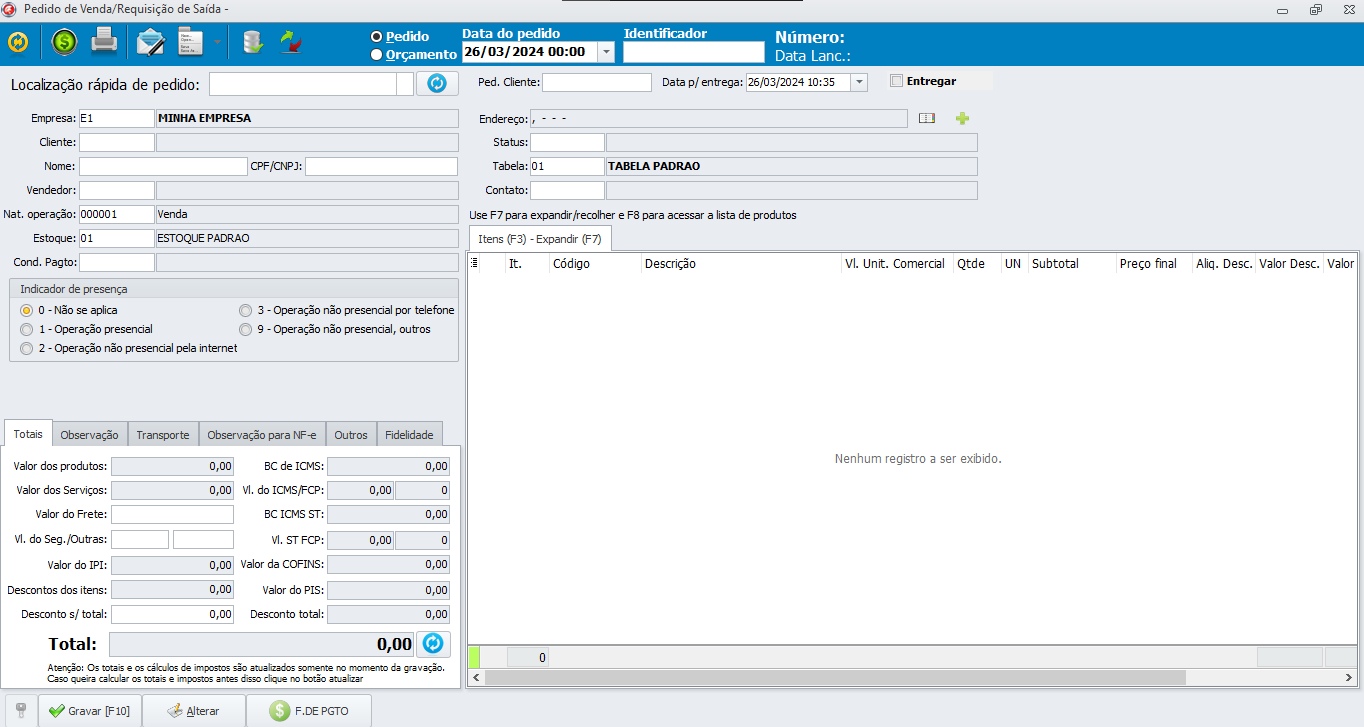Click the green plus icon beside Endereço

pos(962,119)
